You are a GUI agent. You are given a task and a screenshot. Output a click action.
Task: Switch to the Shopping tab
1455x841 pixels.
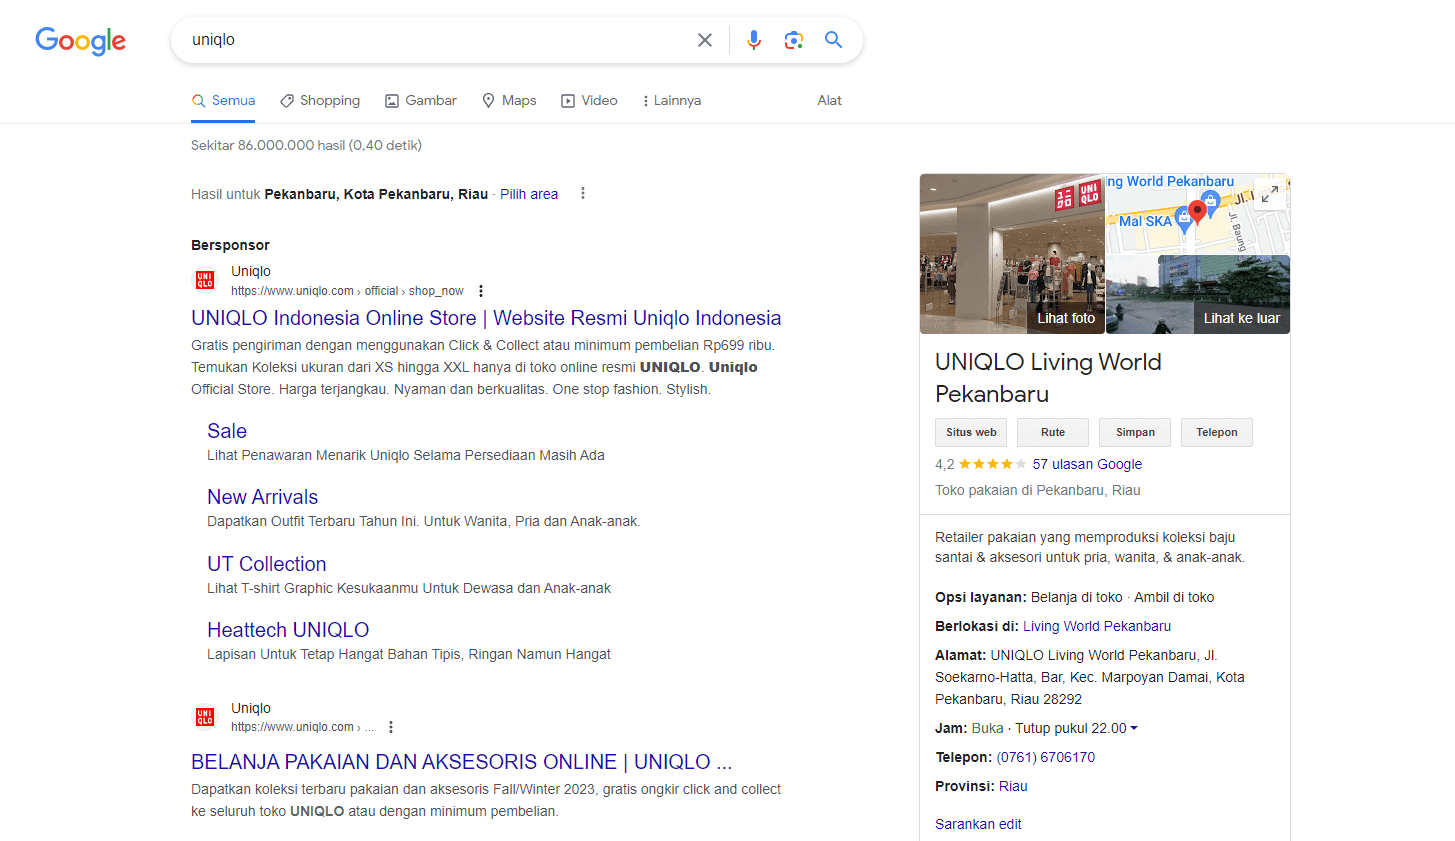[x=320, y=101]
